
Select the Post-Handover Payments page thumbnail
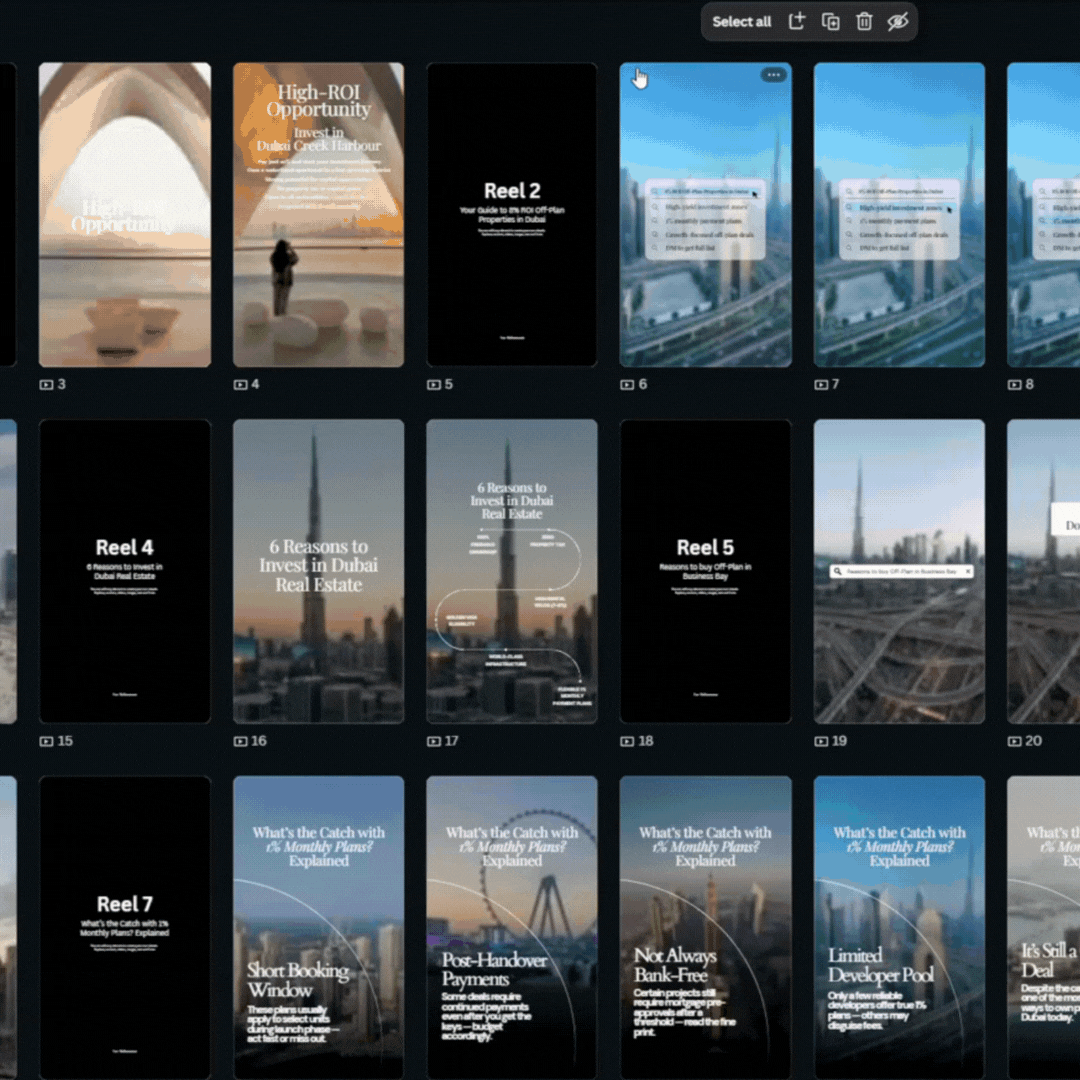coord(512,928)
